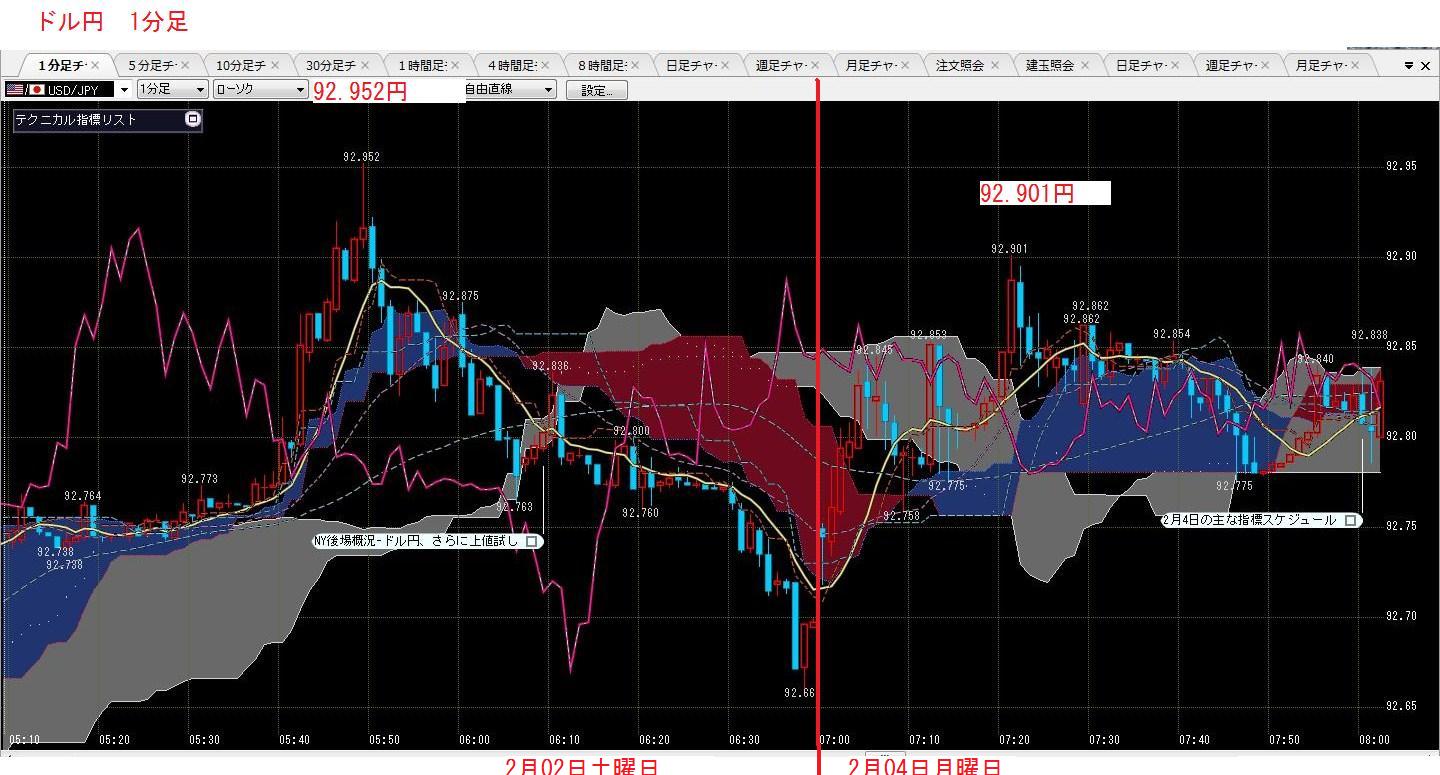Viewport: 1440px width, 775px height.
Task: Open the 自由直線 drawing tool dropdown
Action: 509,89
